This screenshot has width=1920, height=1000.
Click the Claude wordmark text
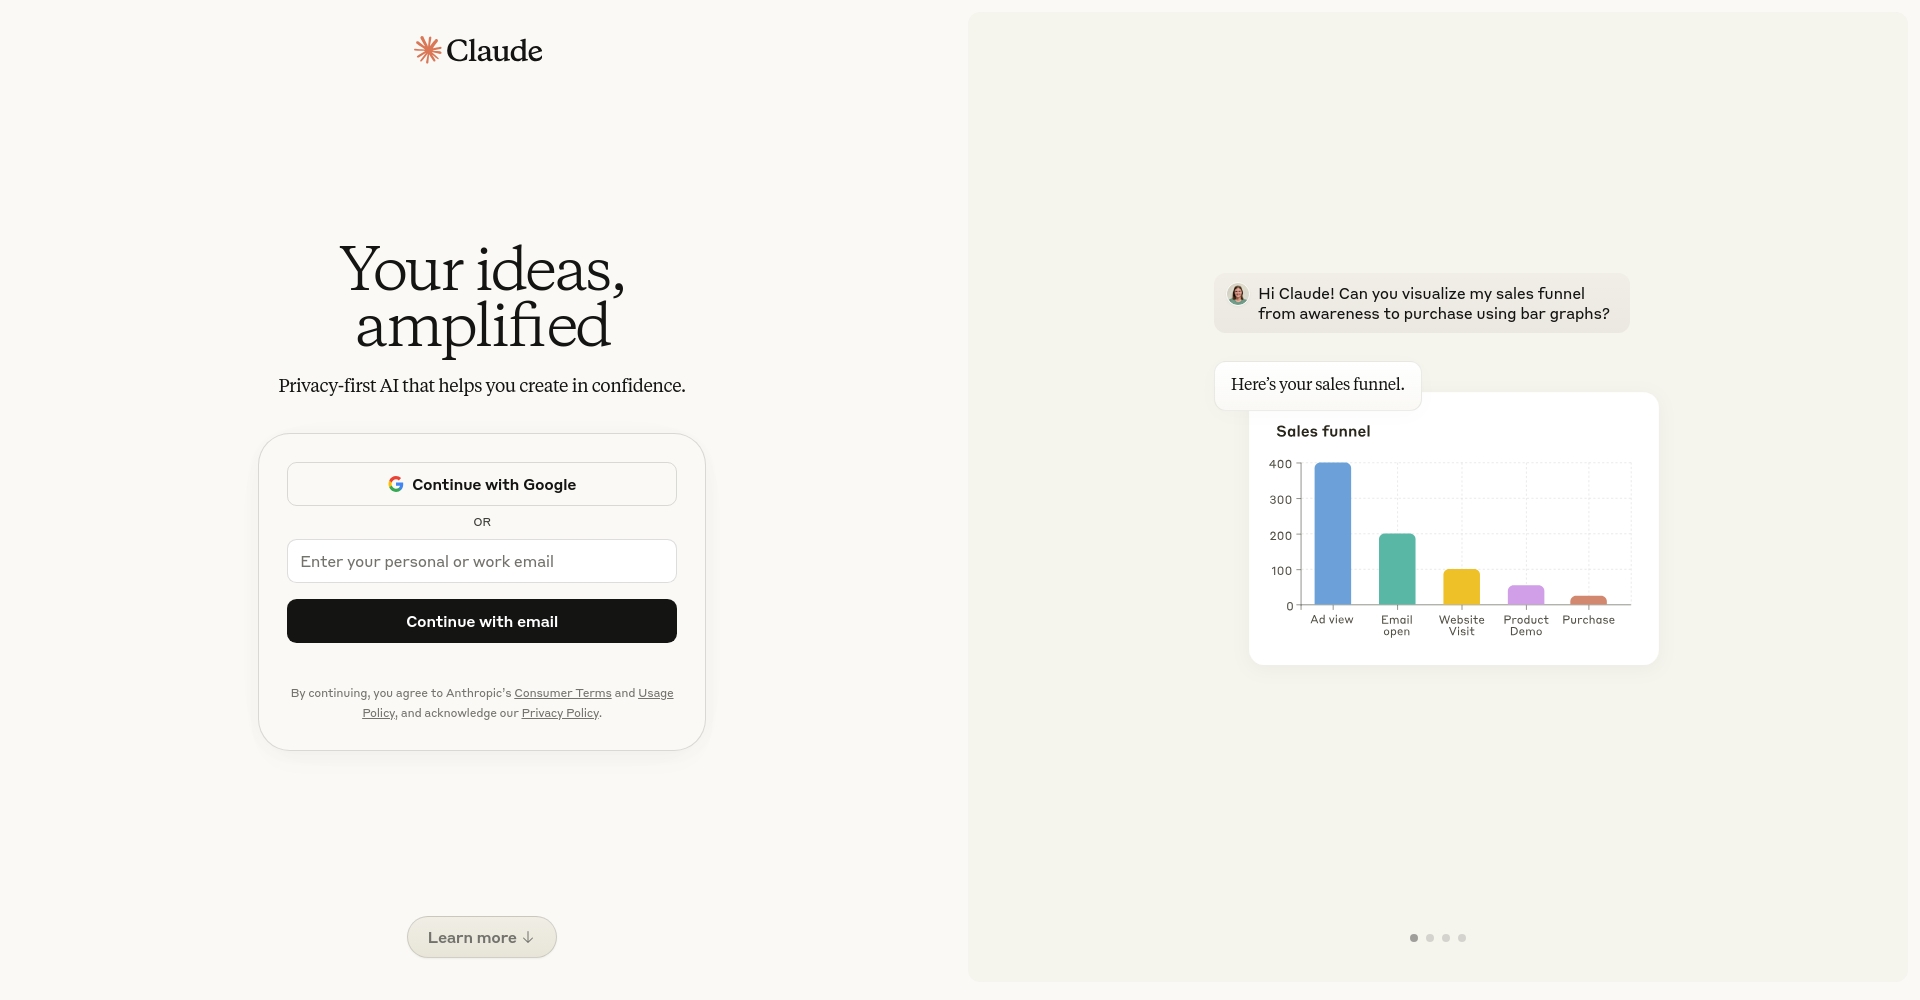click(x=494, y=50)
